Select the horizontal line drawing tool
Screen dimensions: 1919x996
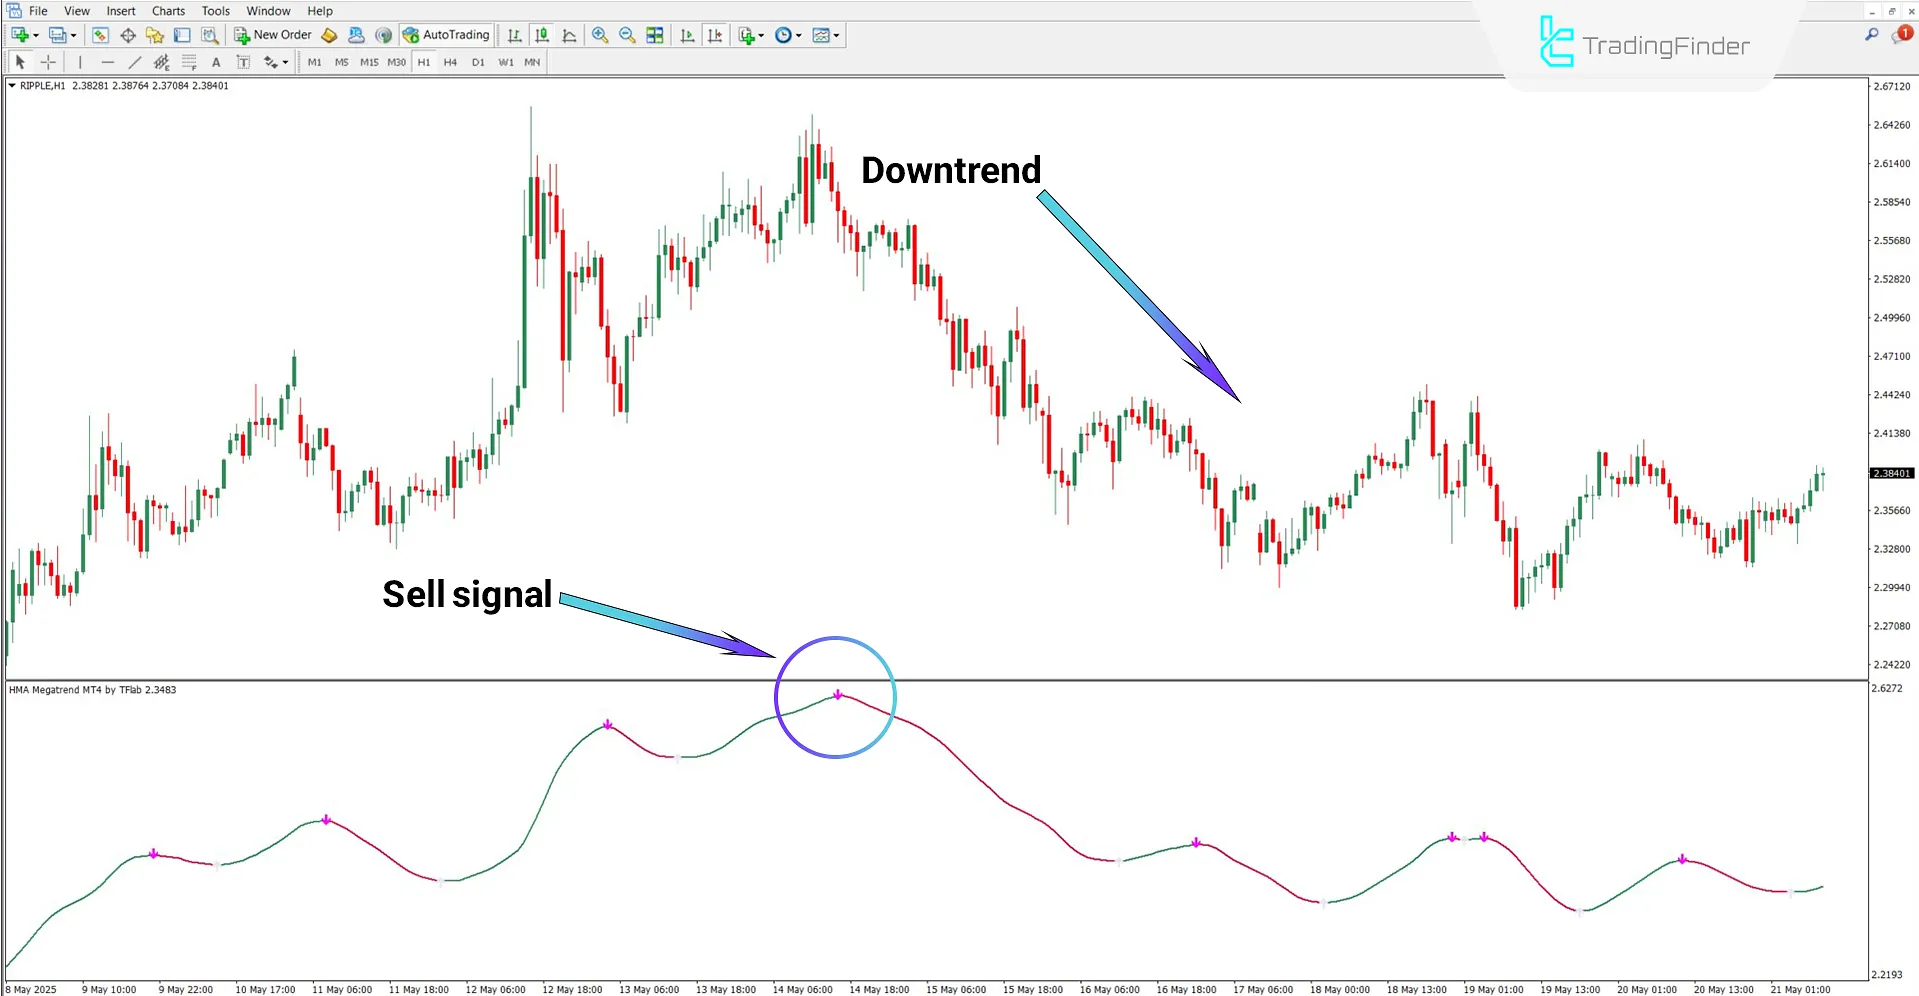tap(108, 61)
